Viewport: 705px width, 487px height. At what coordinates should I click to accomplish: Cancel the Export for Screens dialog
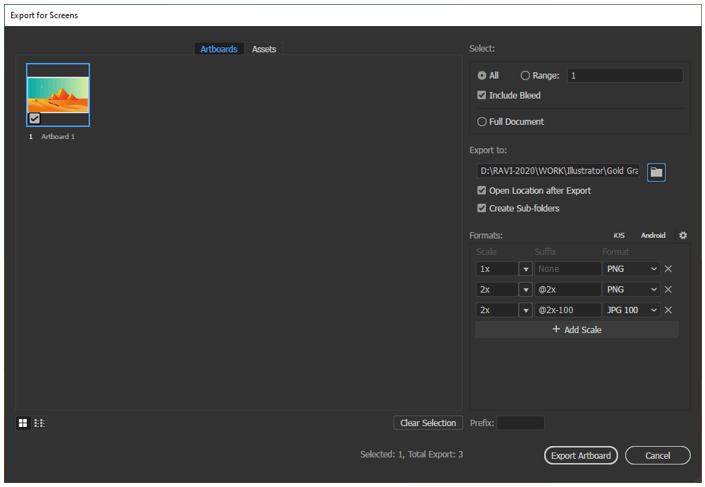coord(658,456)
